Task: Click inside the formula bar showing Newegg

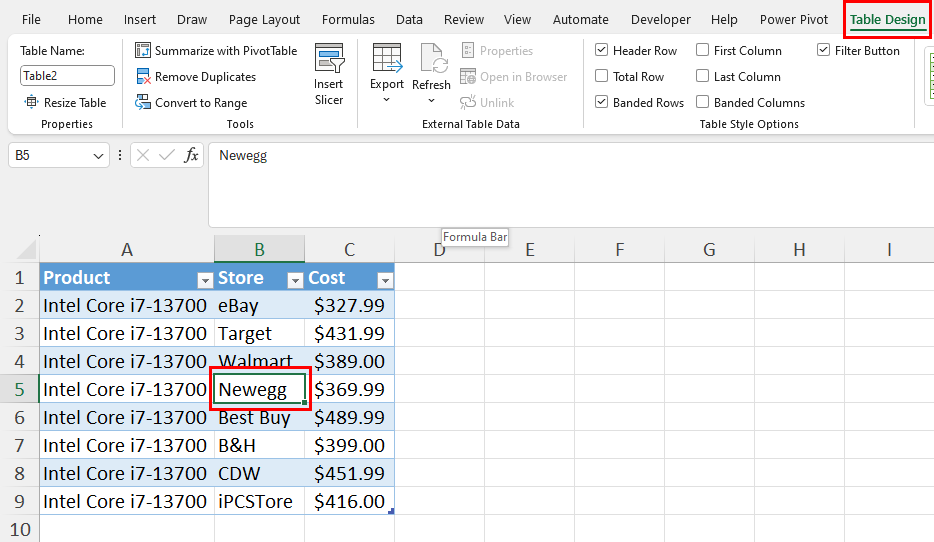Action: [571, 185]
